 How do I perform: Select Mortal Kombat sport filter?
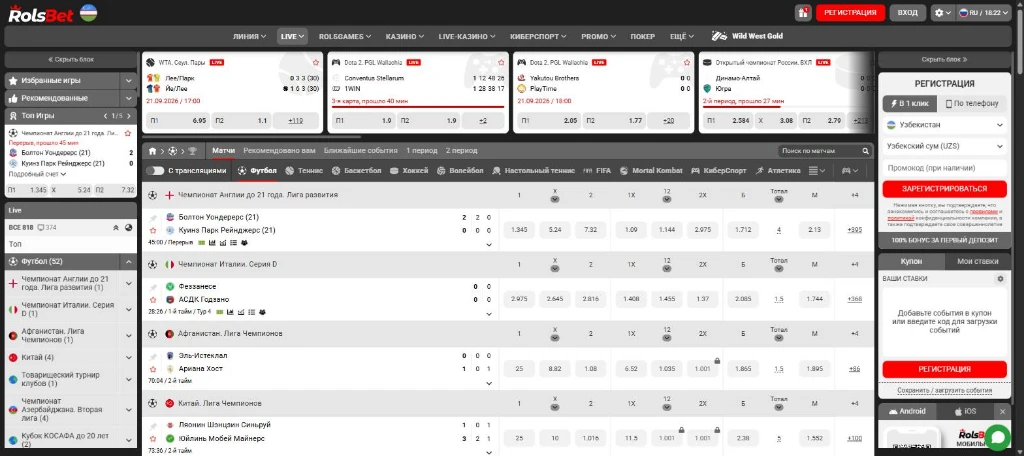click(650, 171)
